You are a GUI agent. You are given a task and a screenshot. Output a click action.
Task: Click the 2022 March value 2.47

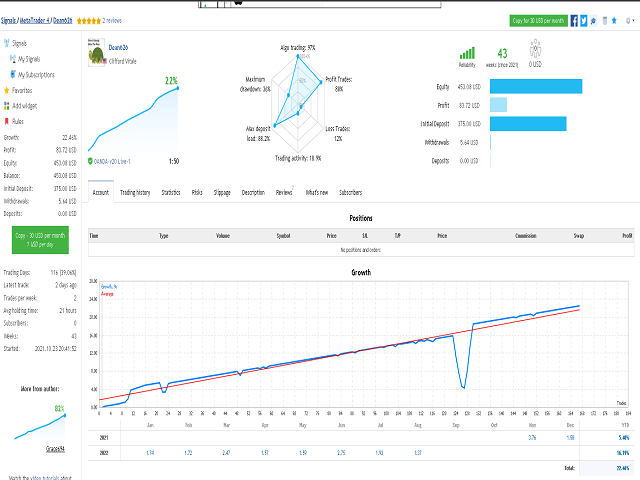226,453
